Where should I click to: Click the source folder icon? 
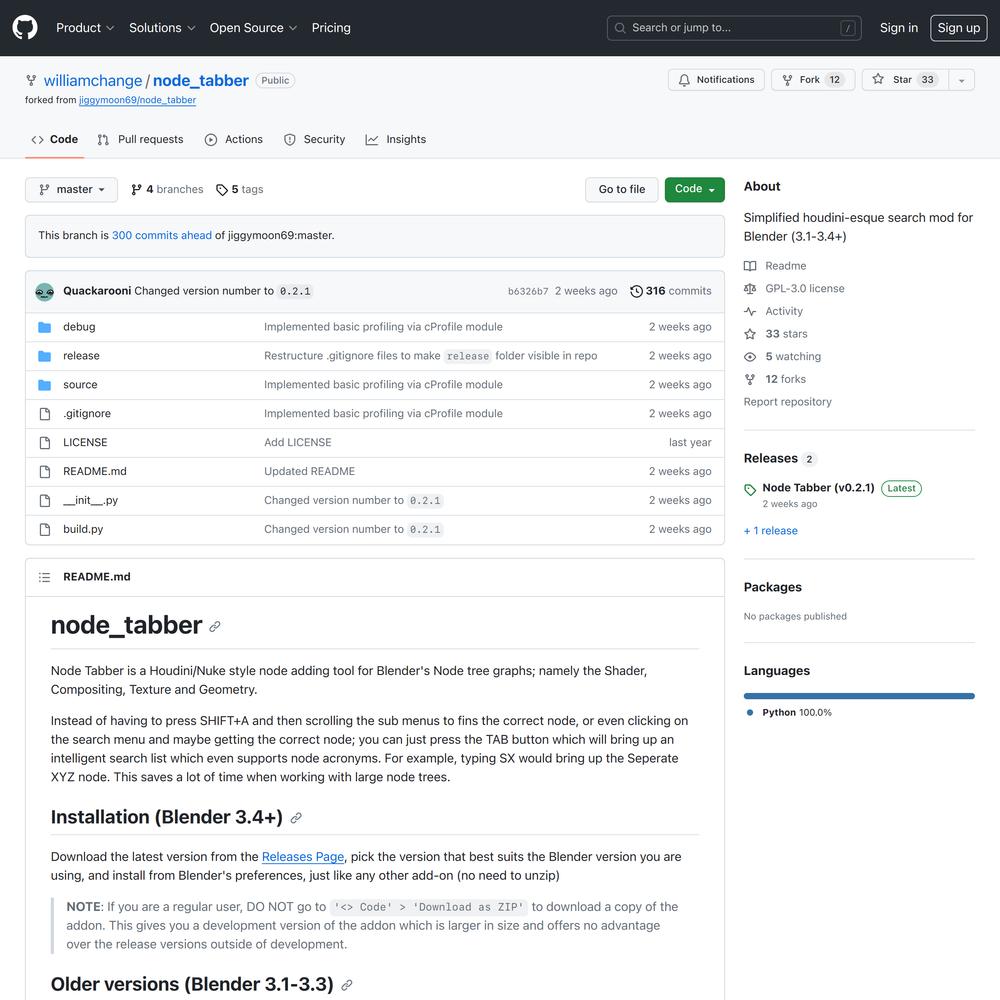pos(45,385)
